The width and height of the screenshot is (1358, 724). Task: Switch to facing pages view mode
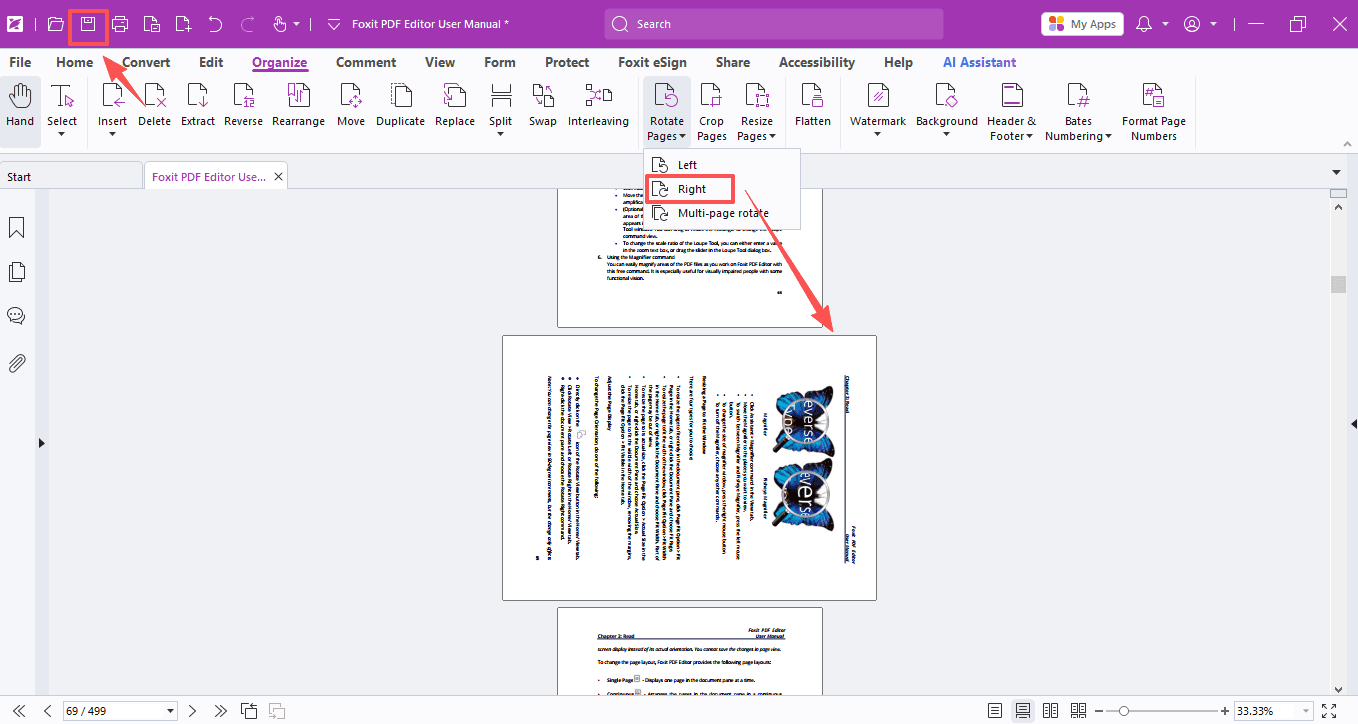[1050, 711]
